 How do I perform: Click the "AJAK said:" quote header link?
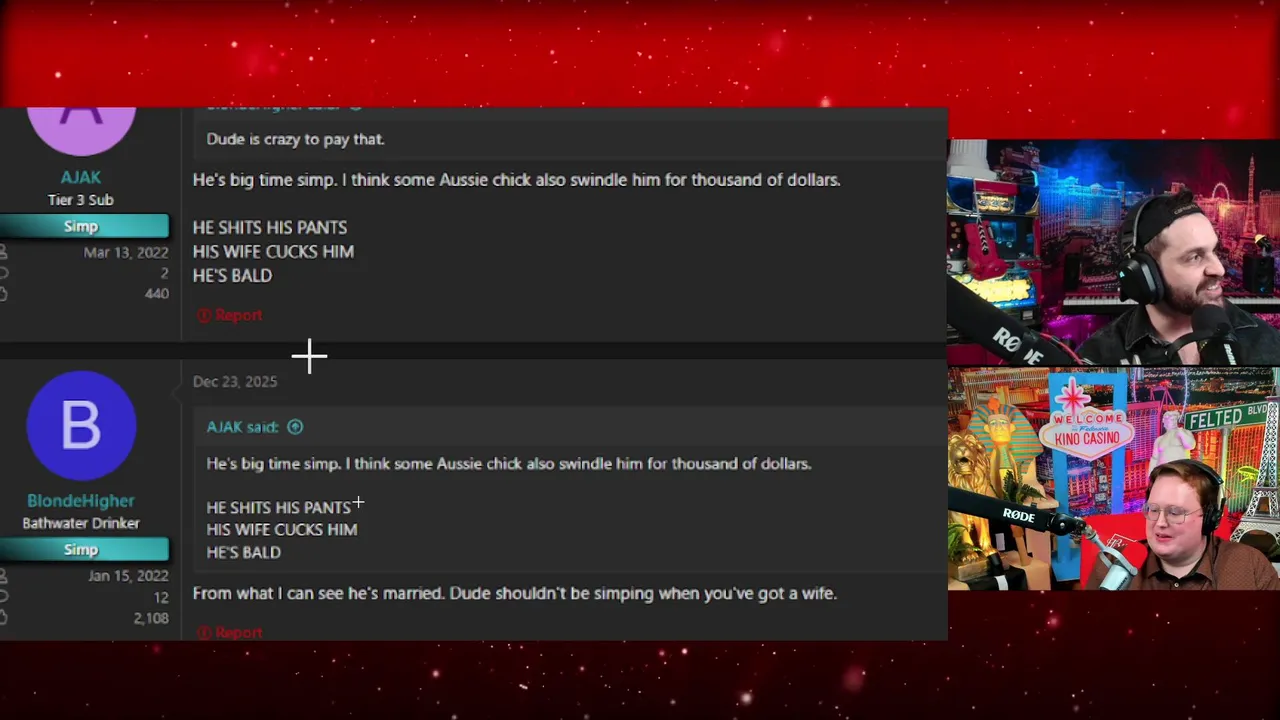coord(243,427)
